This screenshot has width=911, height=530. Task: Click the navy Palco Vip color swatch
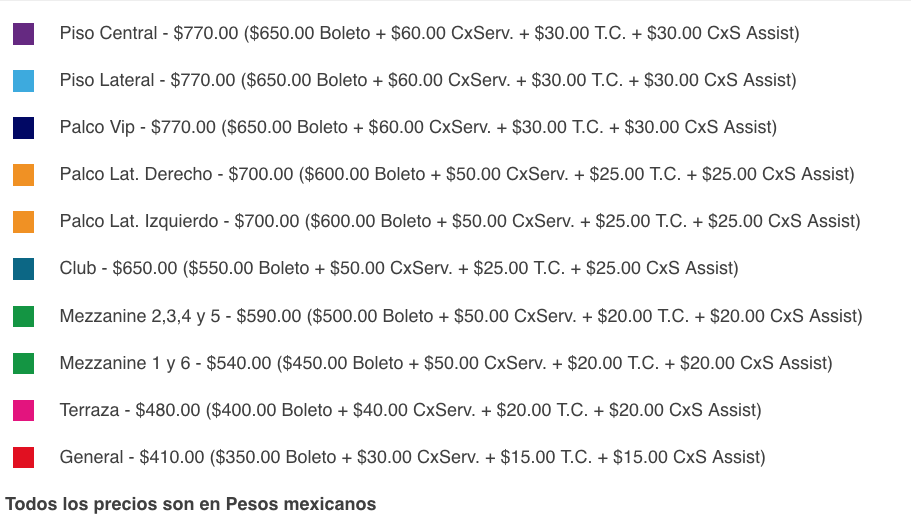[23, 128]
